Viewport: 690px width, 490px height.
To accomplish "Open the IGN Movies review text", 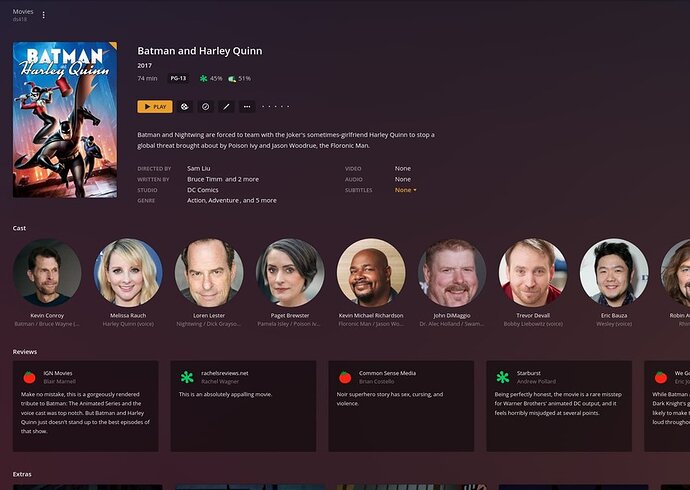I will (85, 413).
